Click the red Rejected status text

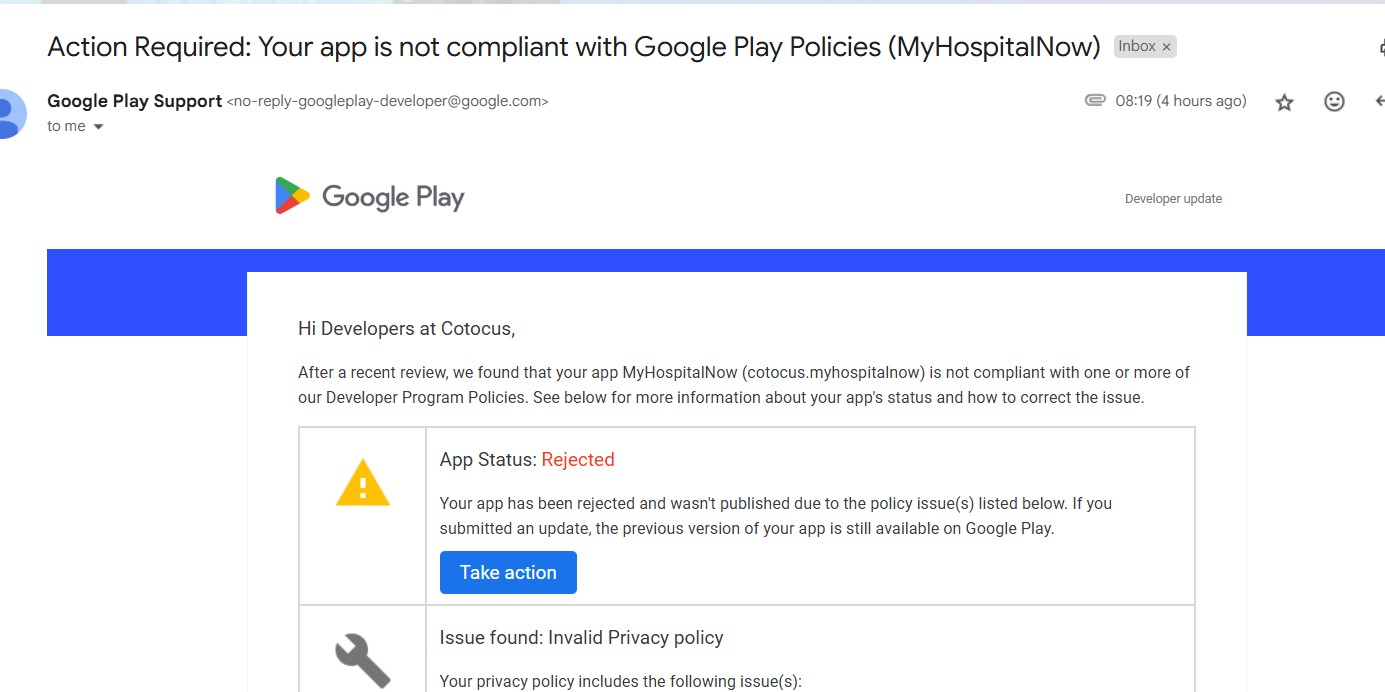coord(578,460)
